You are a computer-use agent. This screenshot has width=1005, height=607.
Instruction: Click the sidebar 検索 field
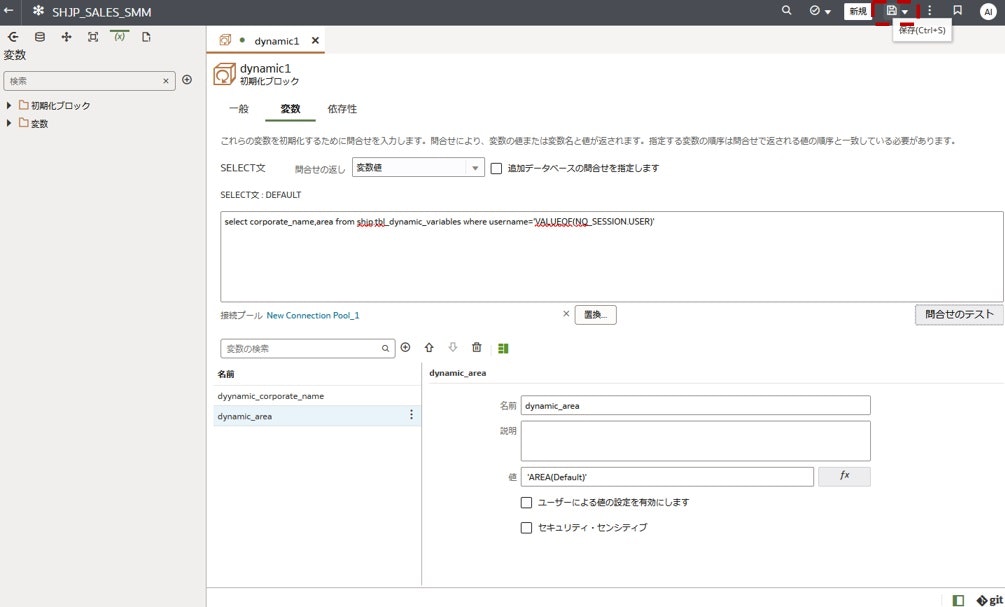pyautogui.click(x=90, y=81)
